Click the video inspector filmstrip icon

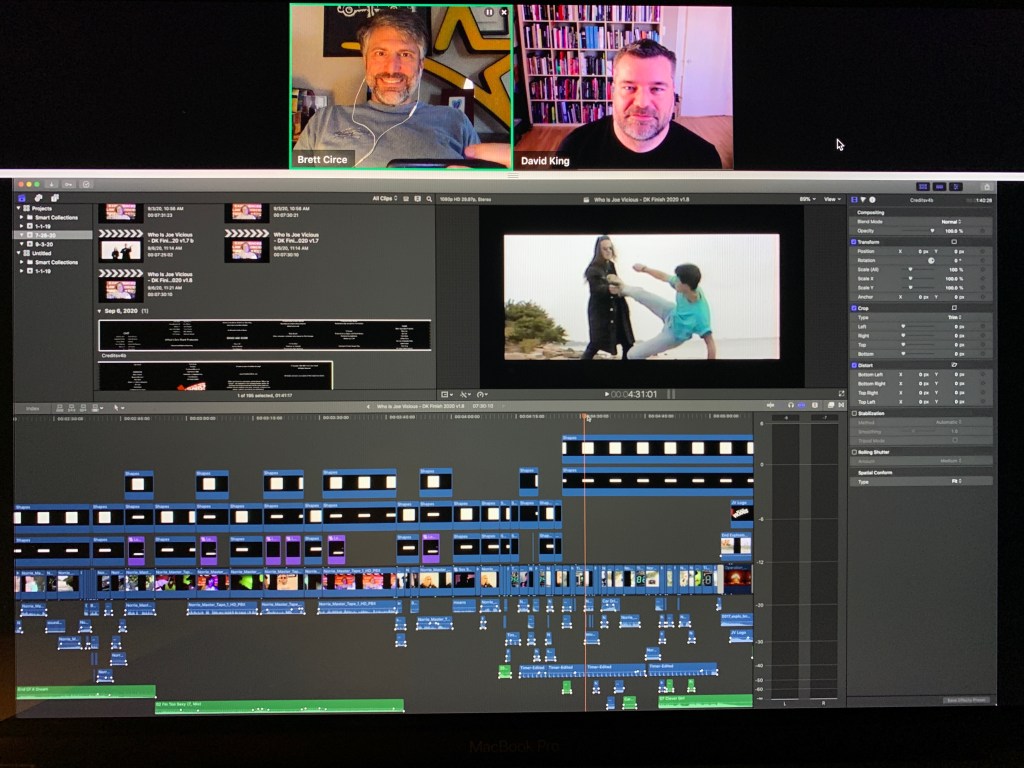(x=854, y=200)
